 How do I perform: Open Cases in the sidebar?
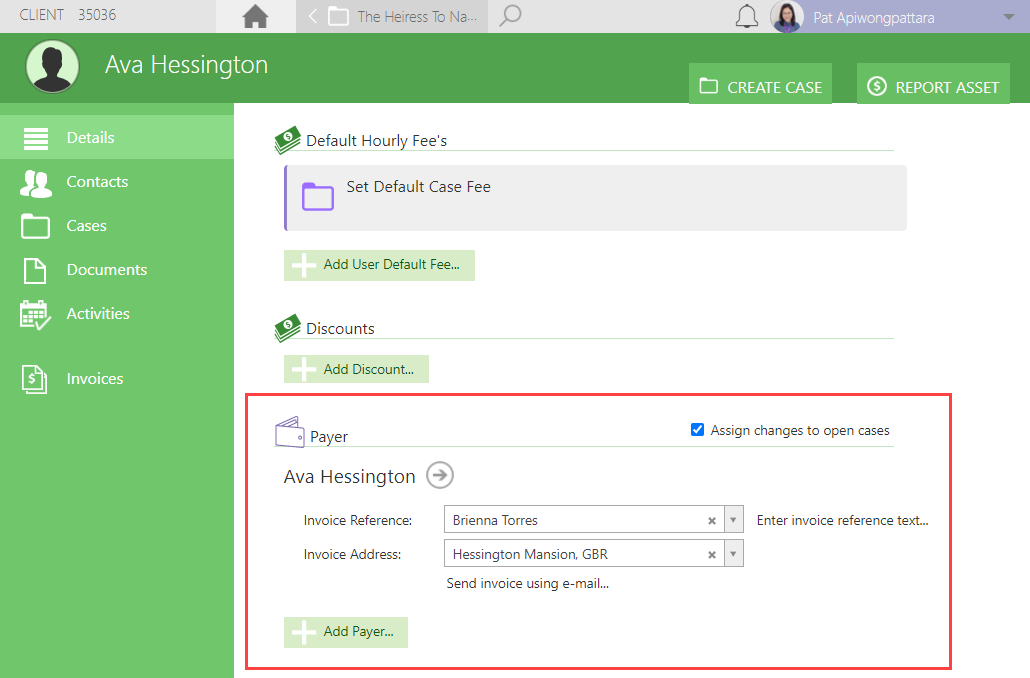117,225
